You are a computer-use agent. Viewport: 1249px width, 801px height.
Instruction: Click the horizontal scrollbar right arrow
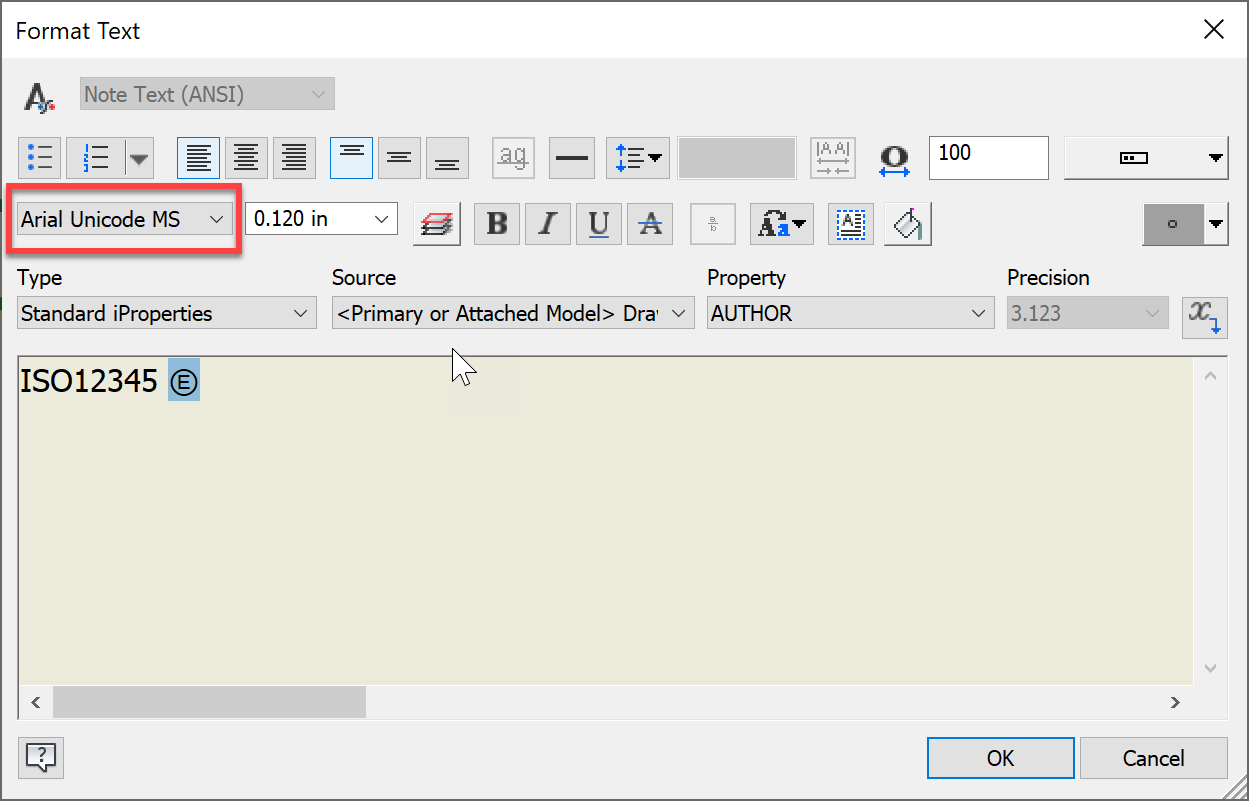1176,702
